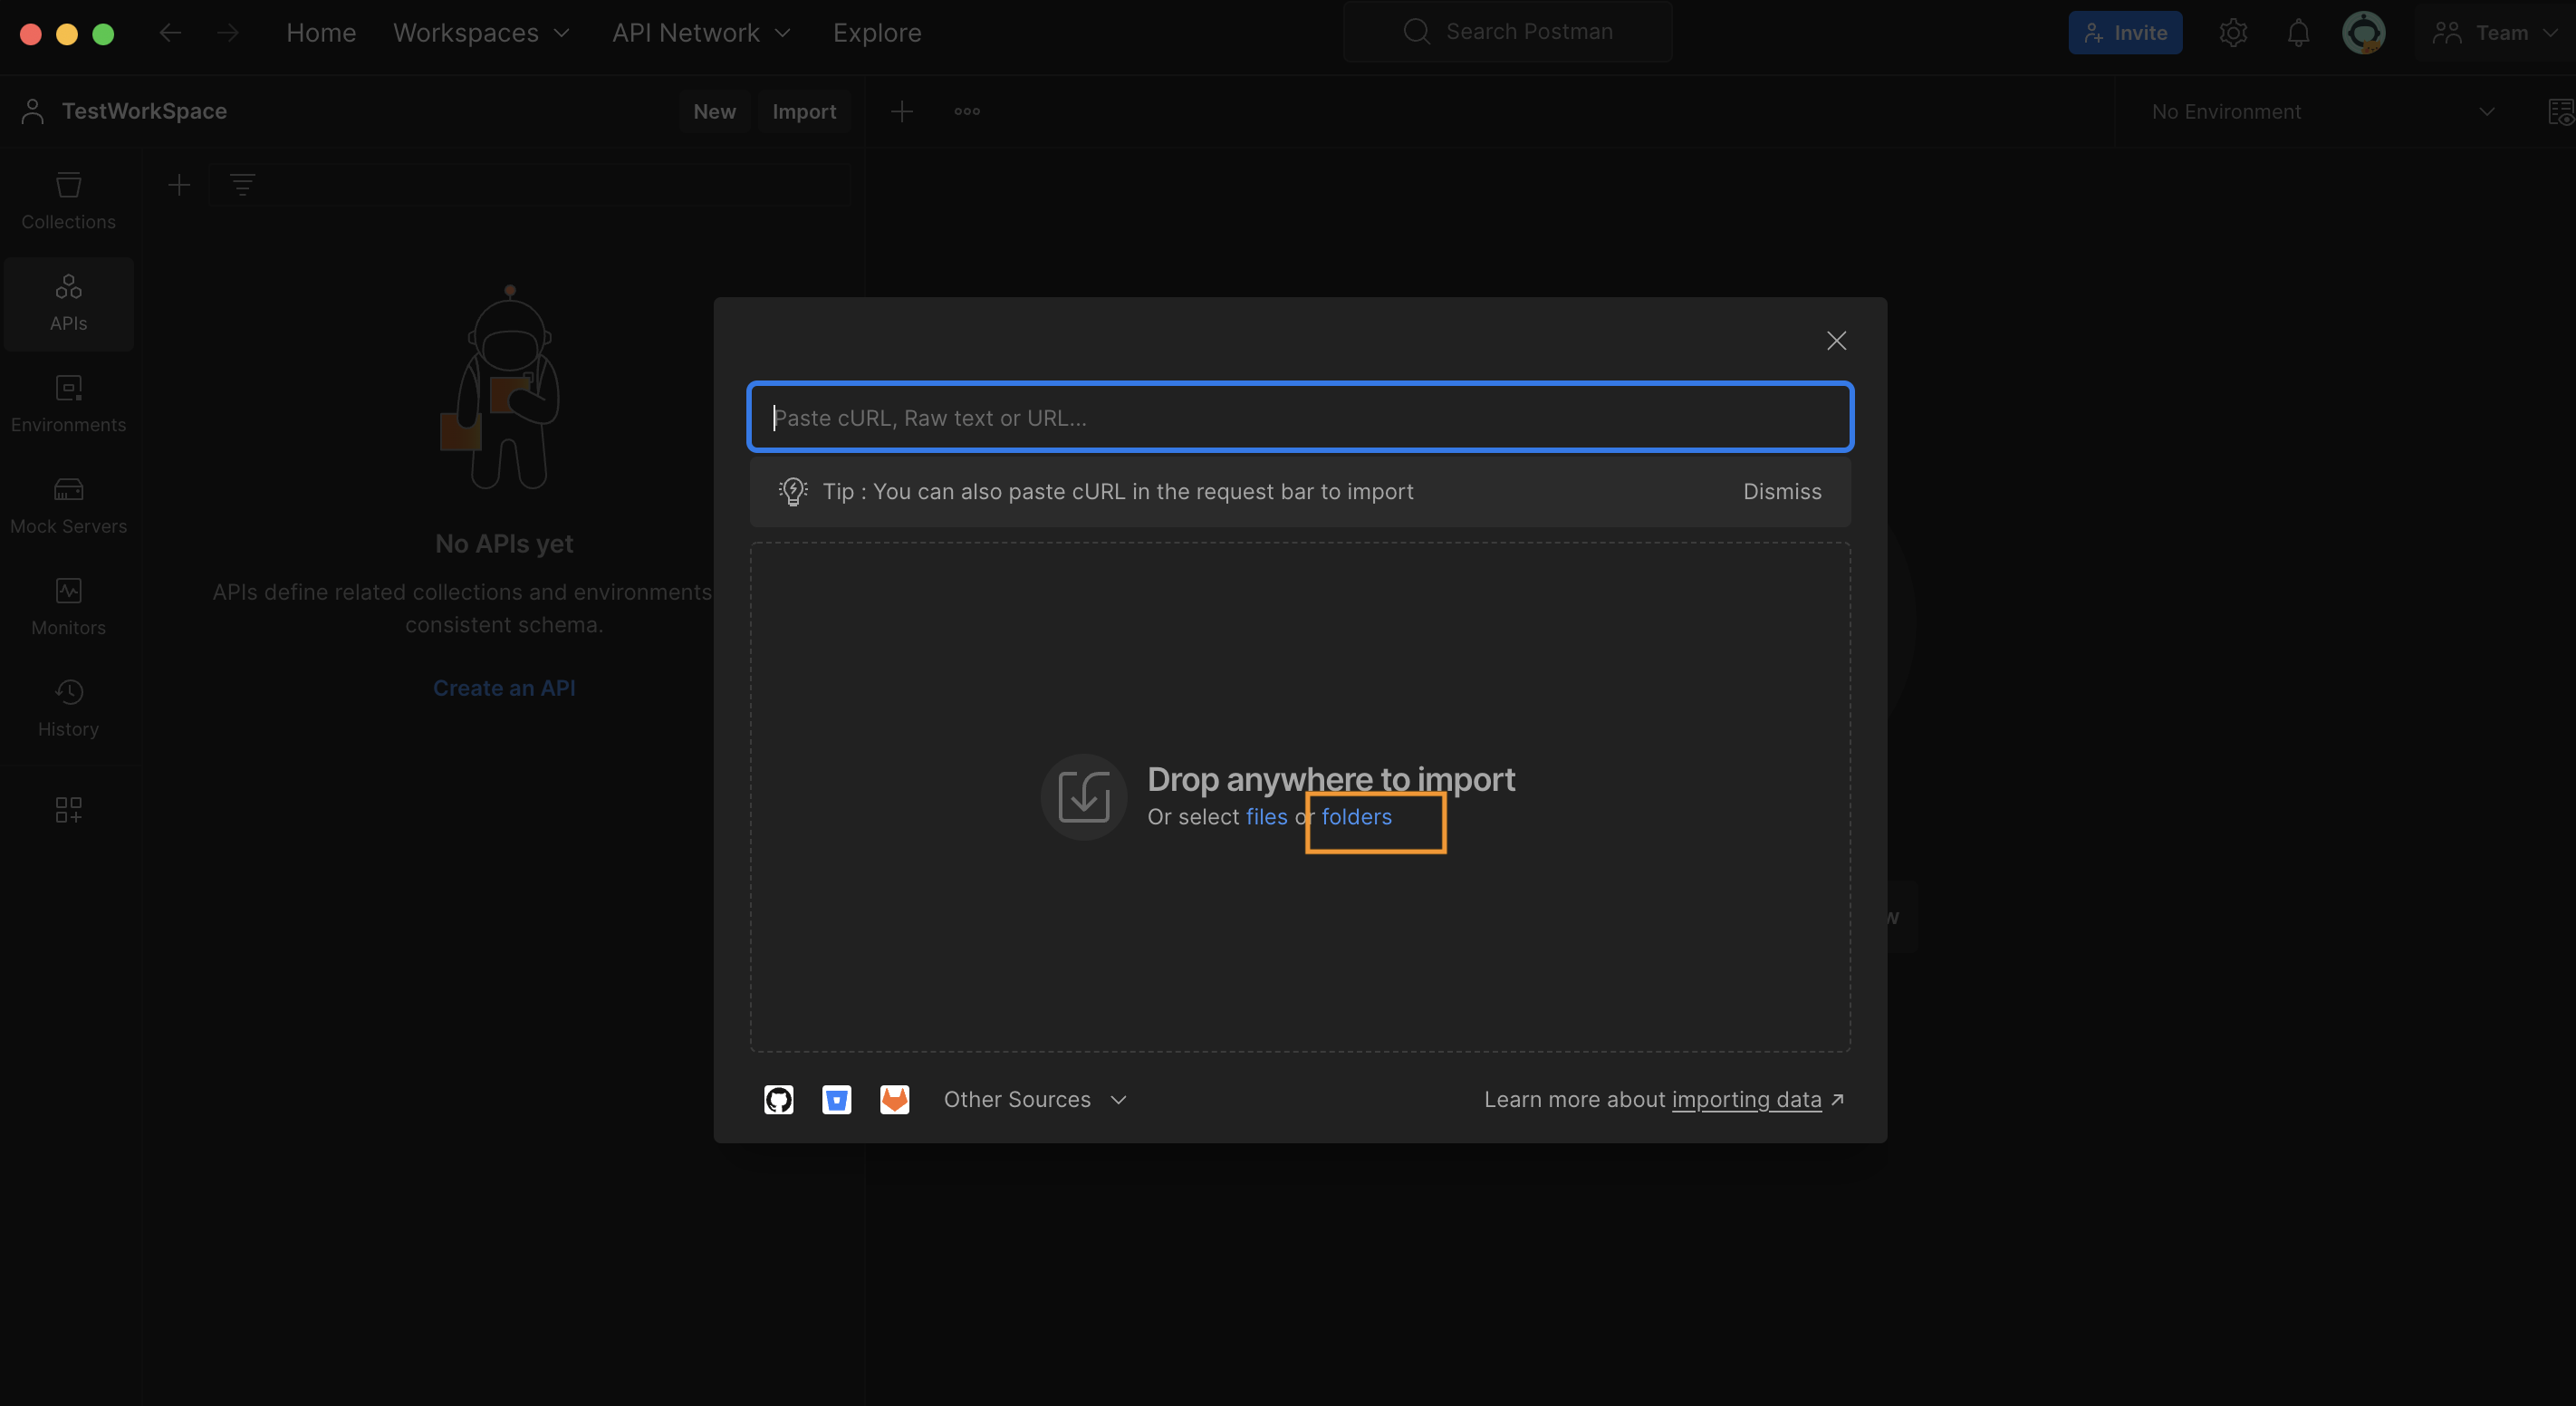Click the configure sidebar apps grid icon
Viewport: 2576px width, 1406px height.
68,809
